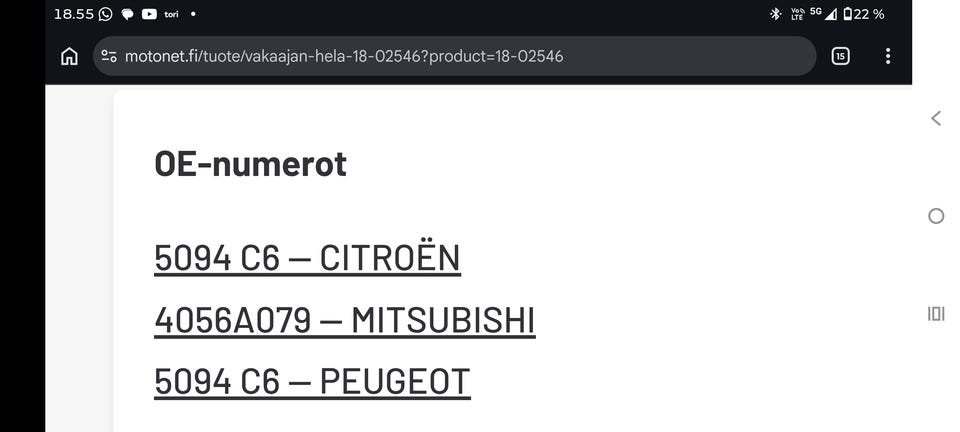Tap the battery icon showing 22 %
This screenshot has height=432, width=960.
tap(848, 14)
